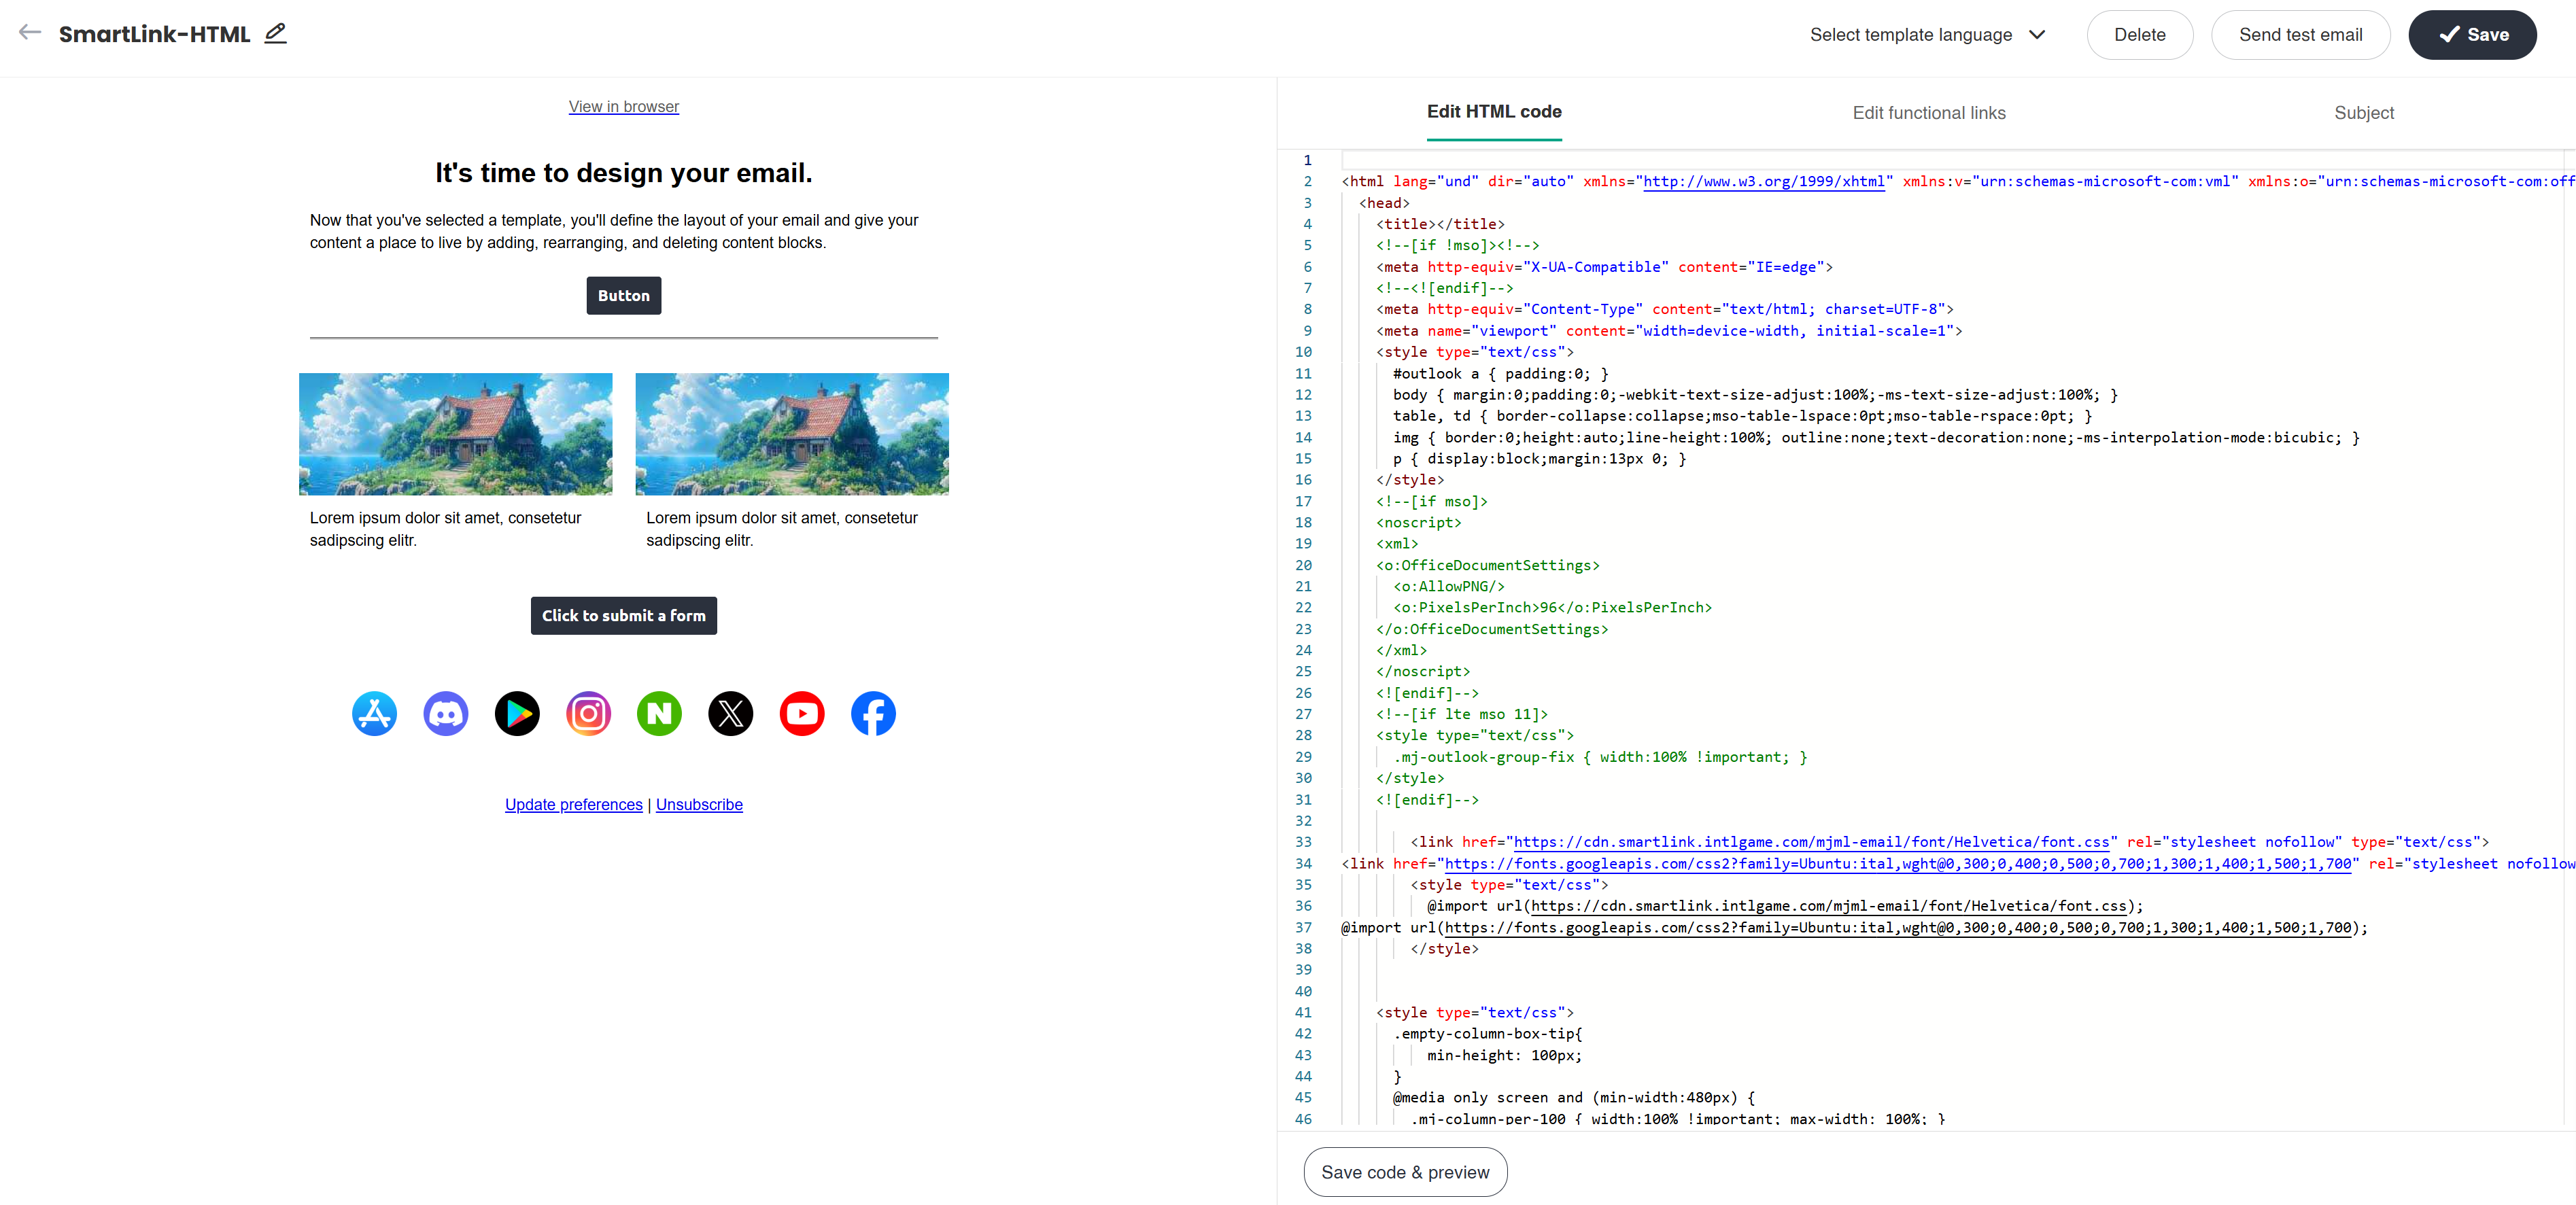
Task: Click the Instagram social icon
Action: coord(588,714)
